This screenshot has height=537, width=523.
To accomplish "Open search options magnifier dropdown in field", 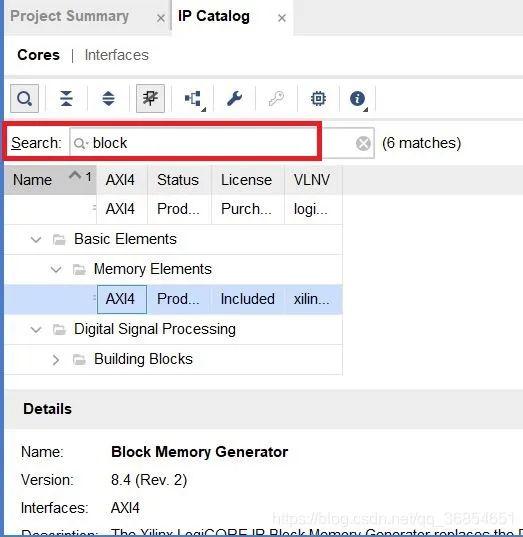I will tap(81, 143).
